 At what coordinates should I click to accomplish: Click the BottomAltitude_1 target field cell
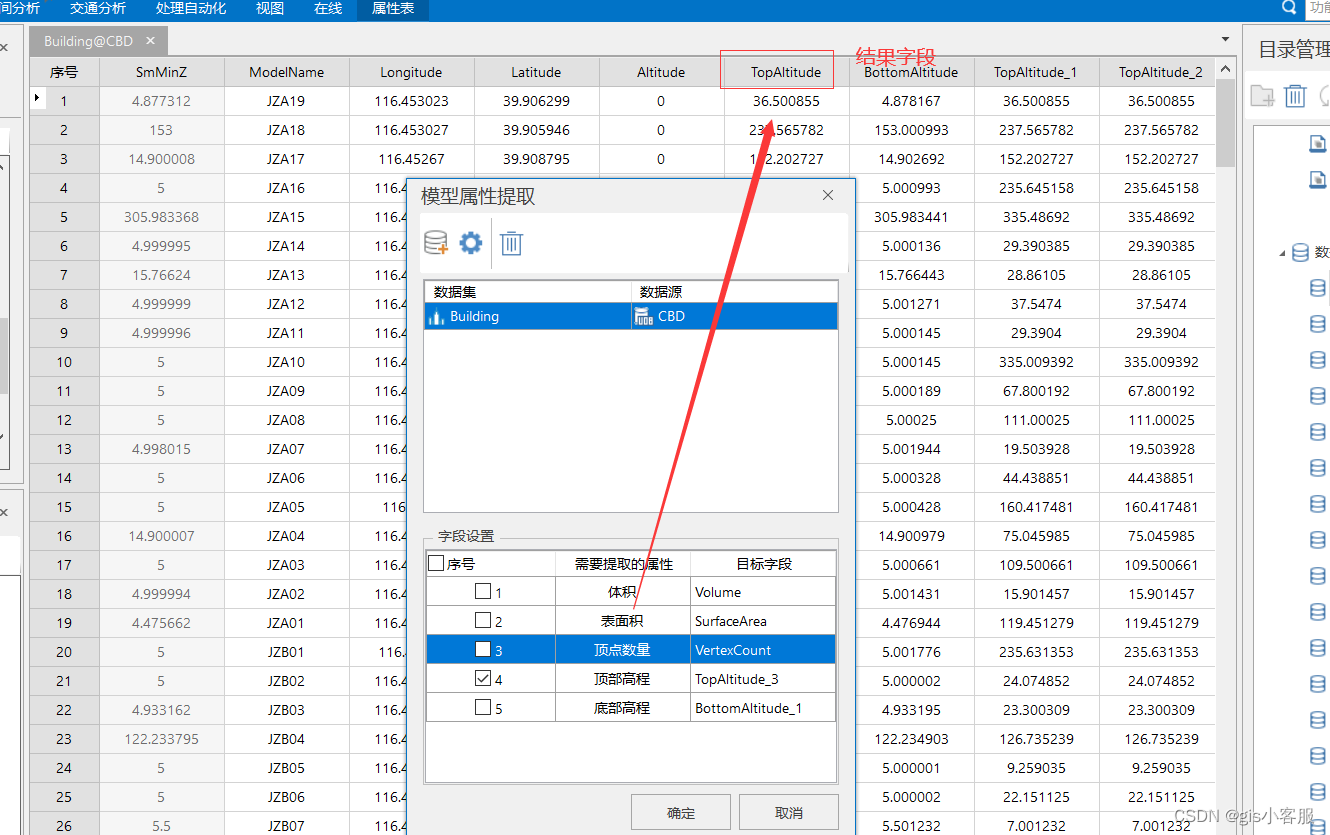[x=763, y=708]
